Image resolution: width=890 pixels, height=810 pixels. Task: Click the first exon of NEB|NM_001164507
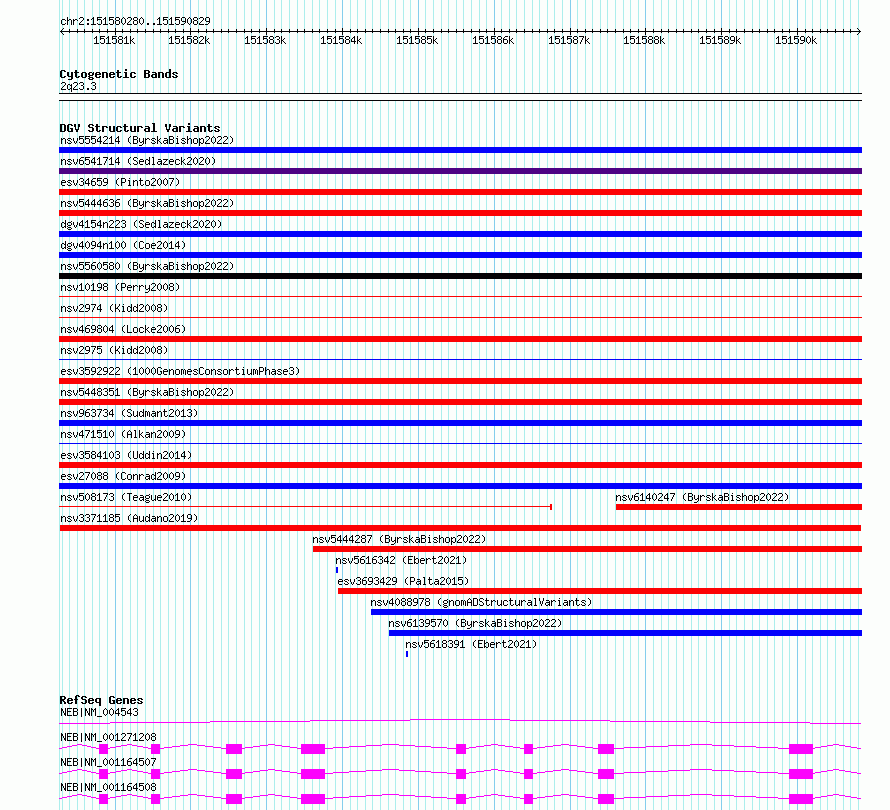point(103,774)
